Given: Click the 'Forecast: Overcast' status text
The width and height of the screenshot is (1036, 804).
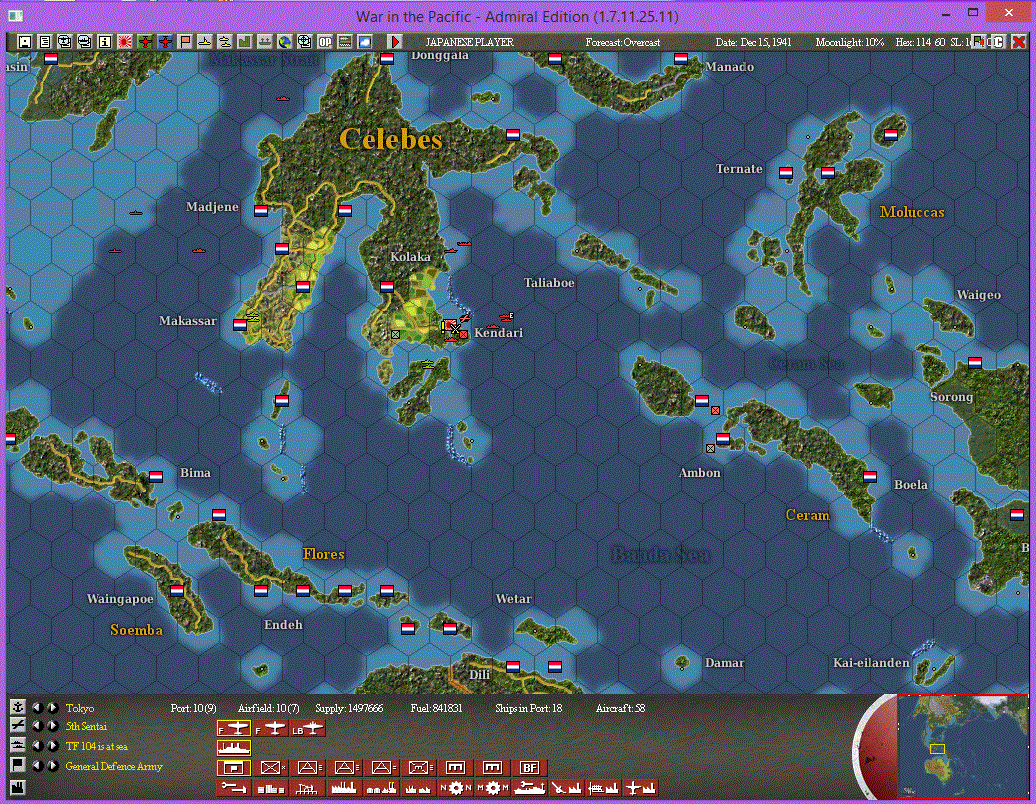Looking at the screenshot, I should click(622, 42).
